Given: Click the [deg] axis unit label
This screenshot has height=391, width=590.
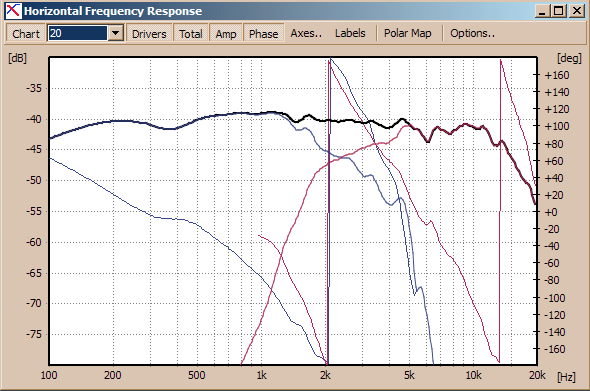Looking at the screenshot, I should (569, 58).
